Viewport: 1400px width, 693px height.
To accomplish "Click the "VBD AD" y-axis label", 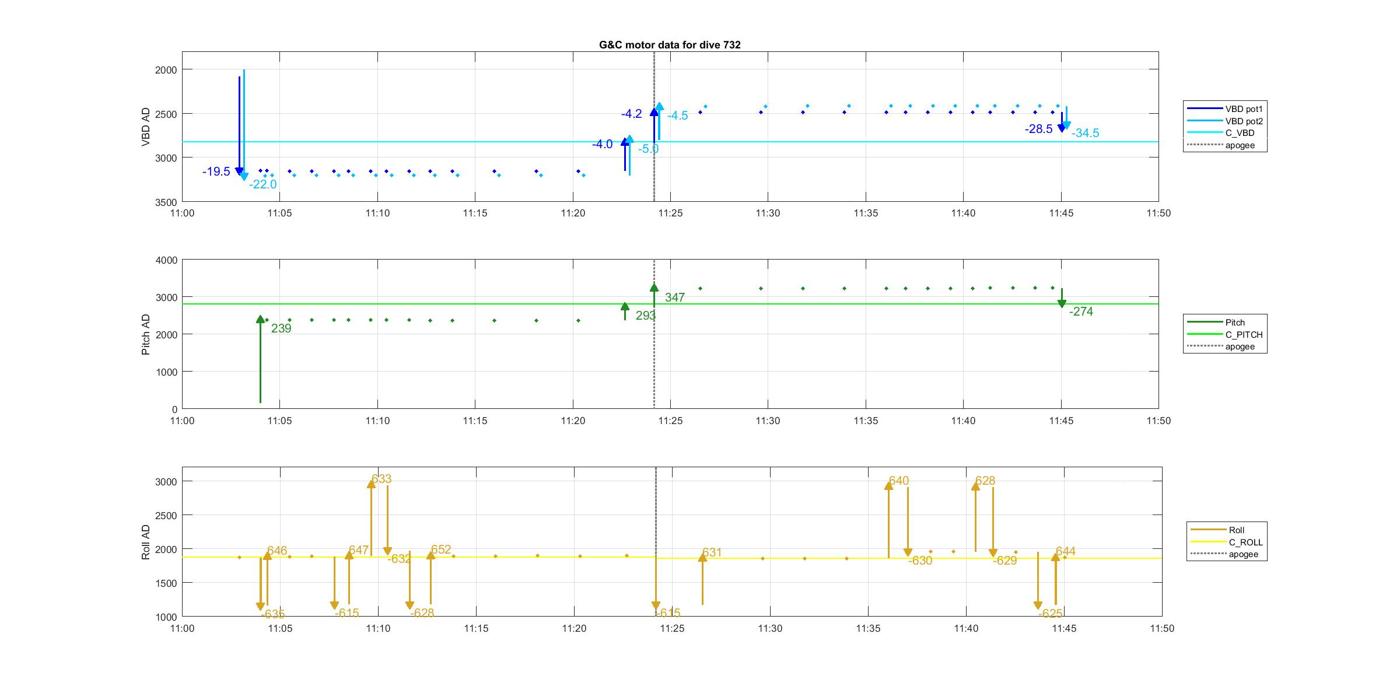I will click(146, 128).
